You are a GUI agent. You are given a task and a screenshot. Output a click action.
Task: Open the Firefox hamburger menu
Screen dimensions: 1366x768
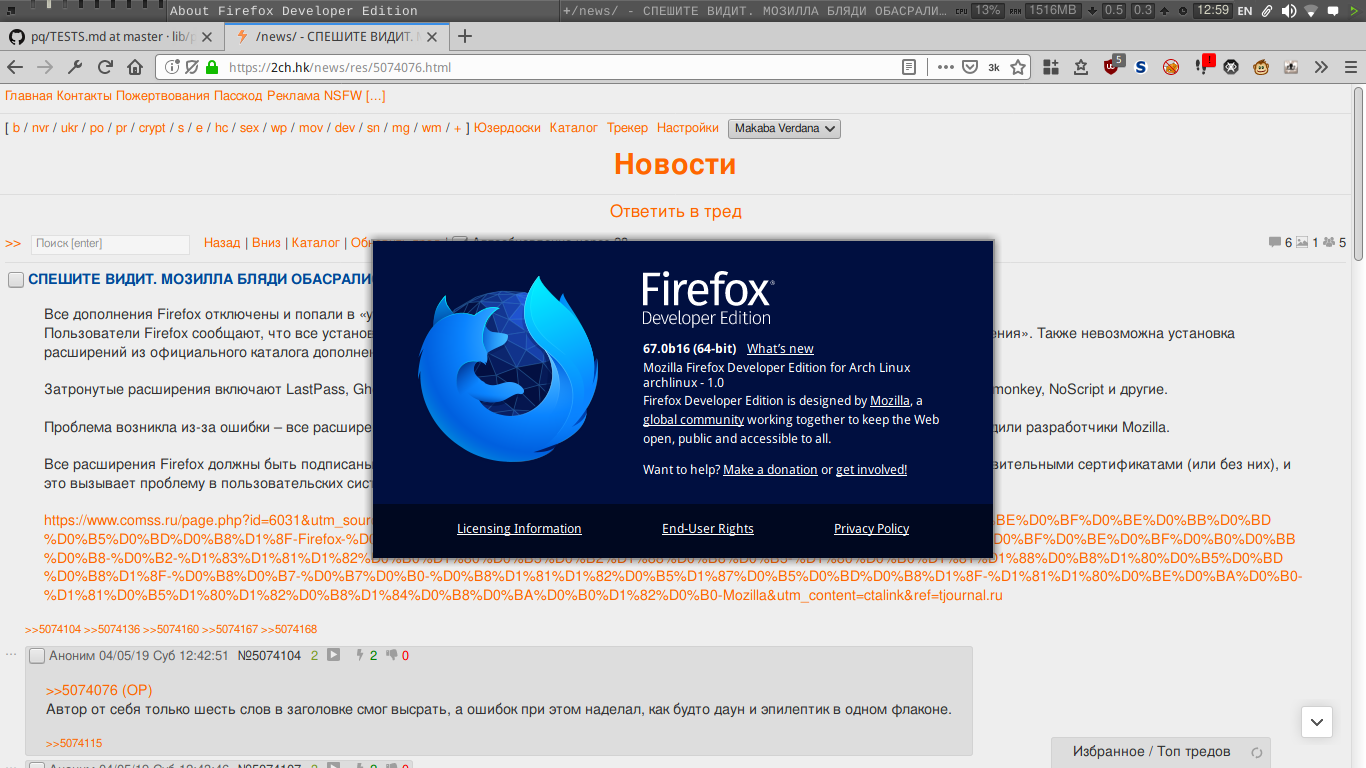coord(1350,67)
